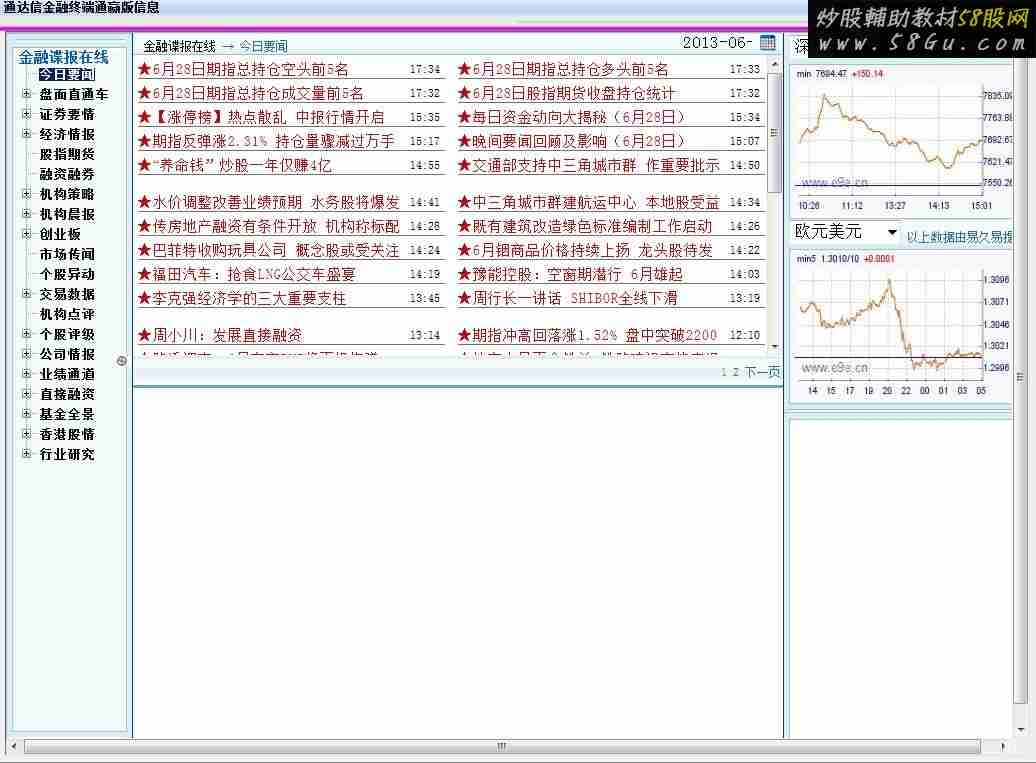Expand the 证券要情 tree node
Screen dimensions: 1036x763
26,114
